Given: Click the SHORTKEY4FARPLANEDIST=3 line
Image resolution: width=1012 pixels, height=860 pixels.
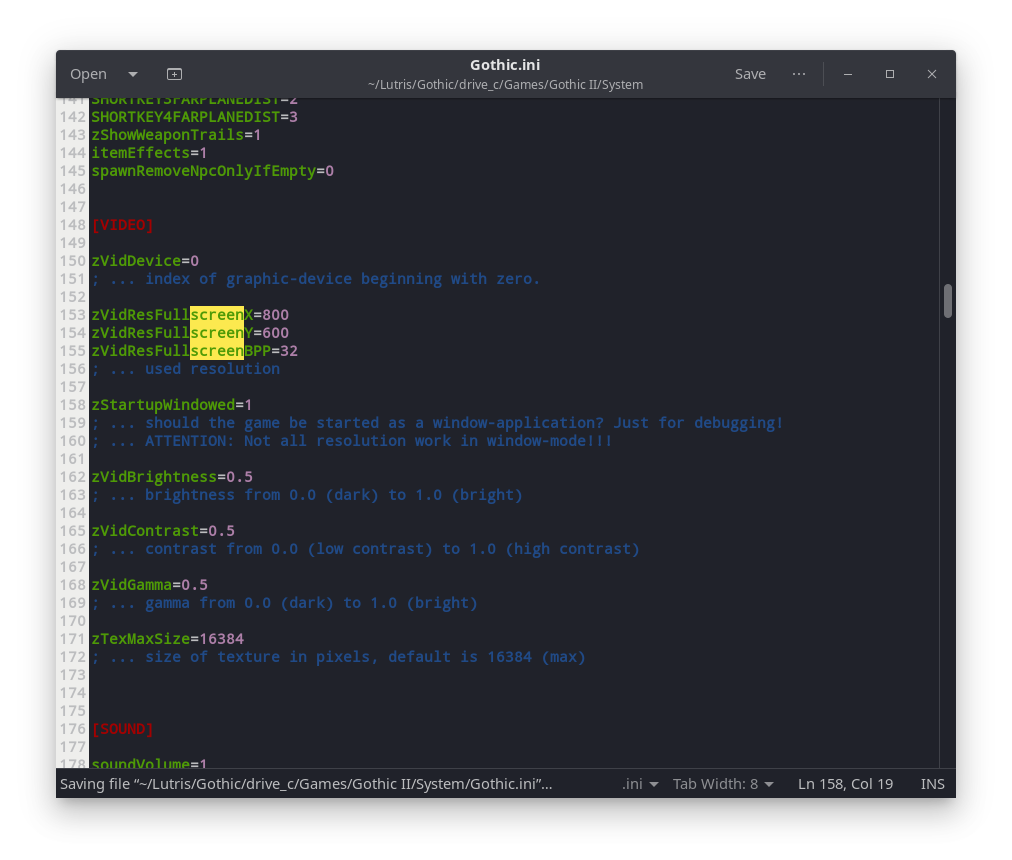Looking at the screenshot, I should (x=194, y=117).
